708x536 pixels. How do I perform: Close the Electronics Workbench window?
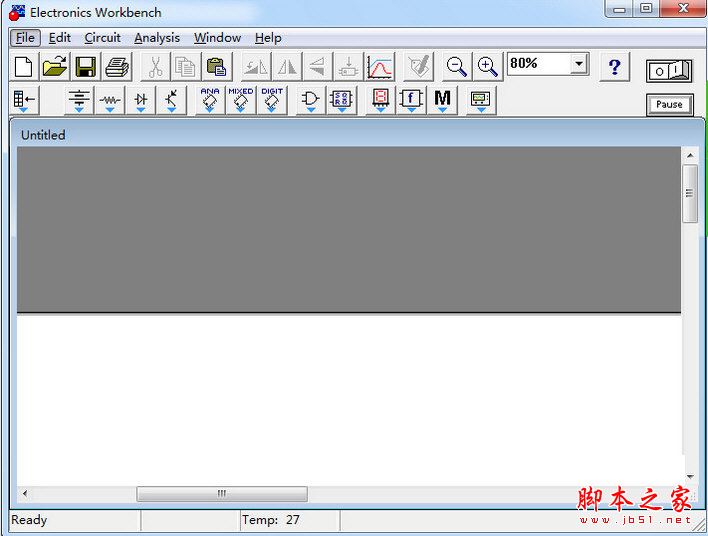(x=683, y=9)
